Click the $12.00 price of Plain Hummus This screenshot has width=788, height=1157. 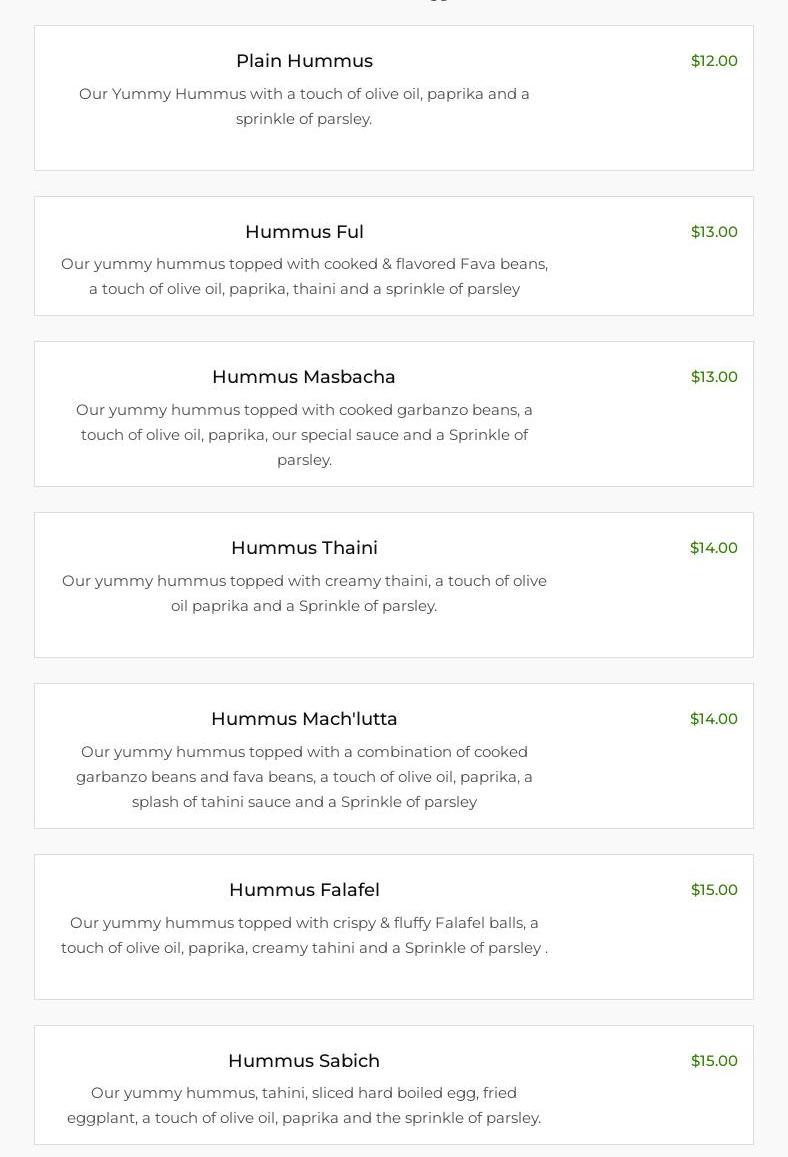click(714, 61)
